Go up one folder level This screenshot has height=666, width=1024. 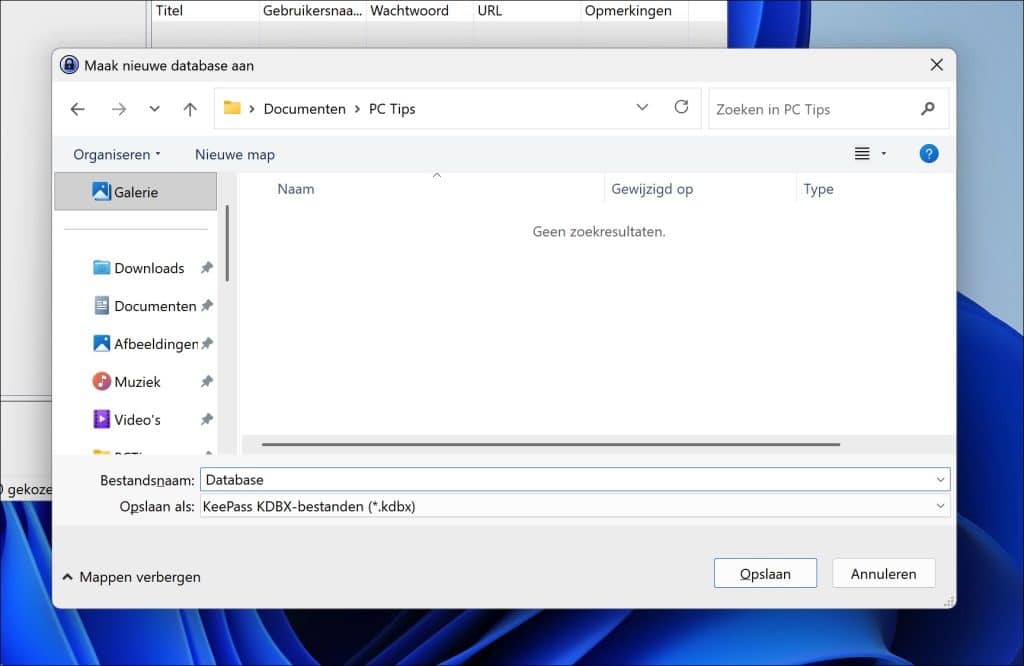point(190,109)
